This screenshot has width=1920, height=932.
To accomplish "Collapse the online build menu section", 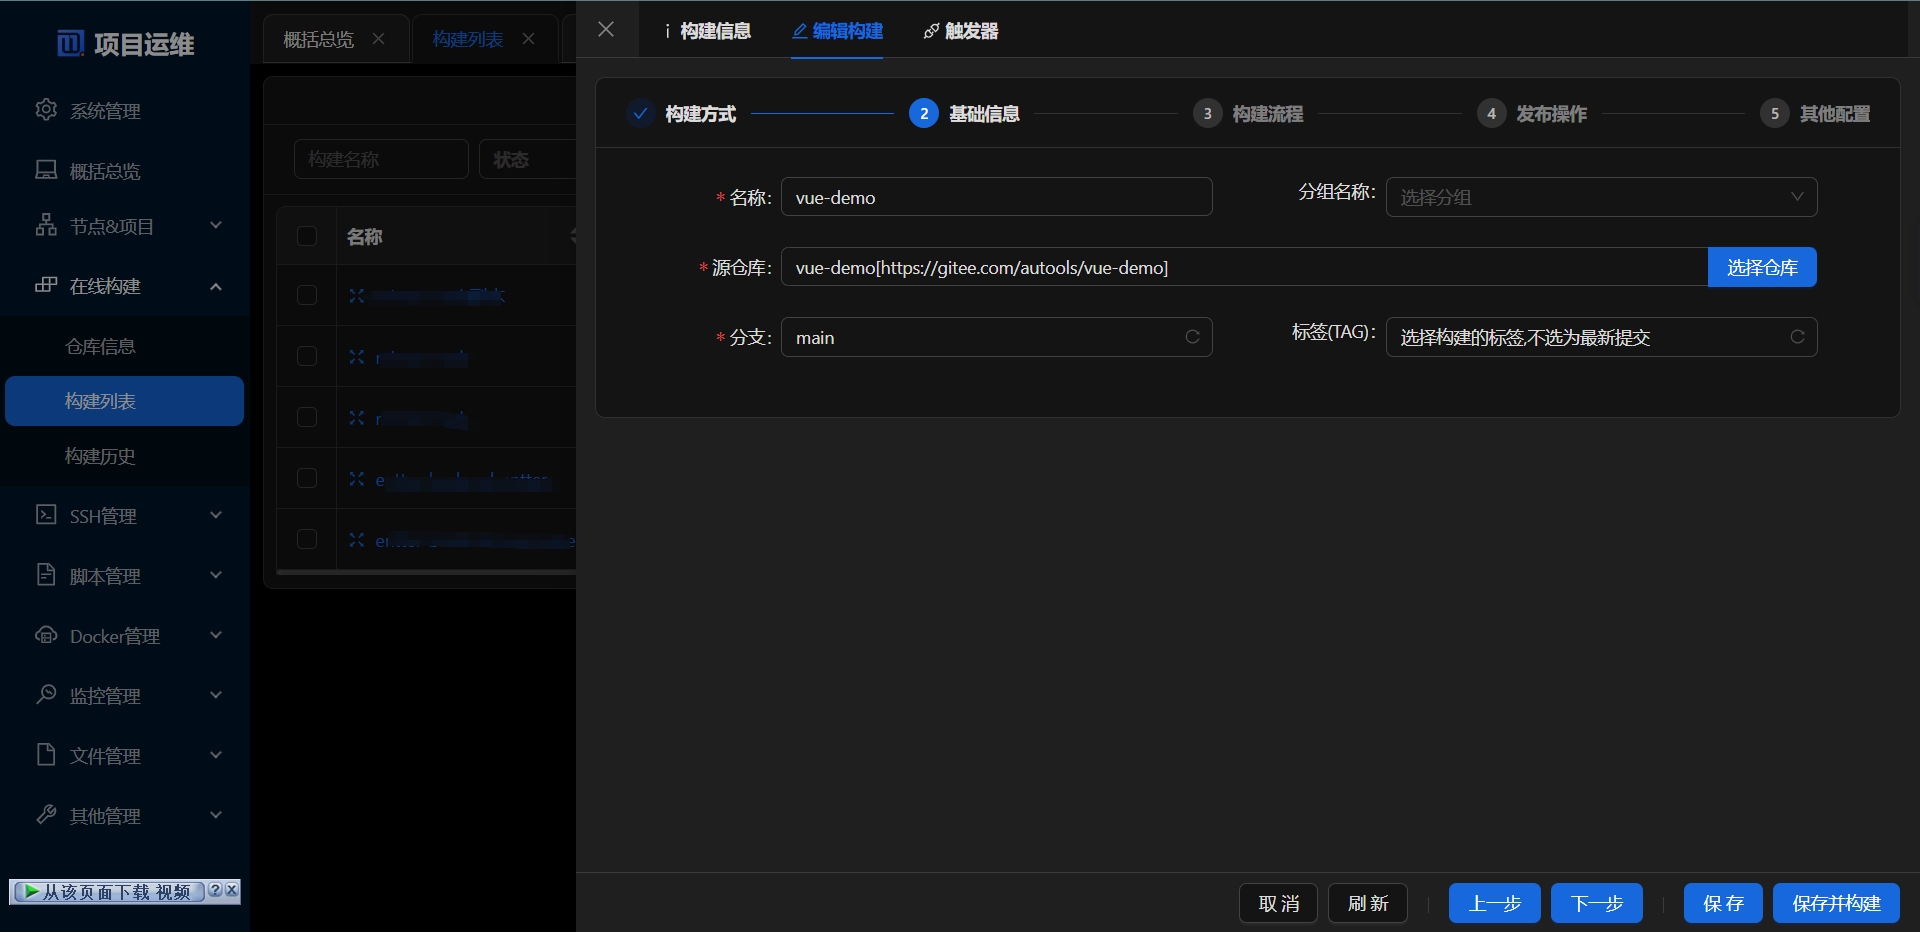I will pos(216,286).
